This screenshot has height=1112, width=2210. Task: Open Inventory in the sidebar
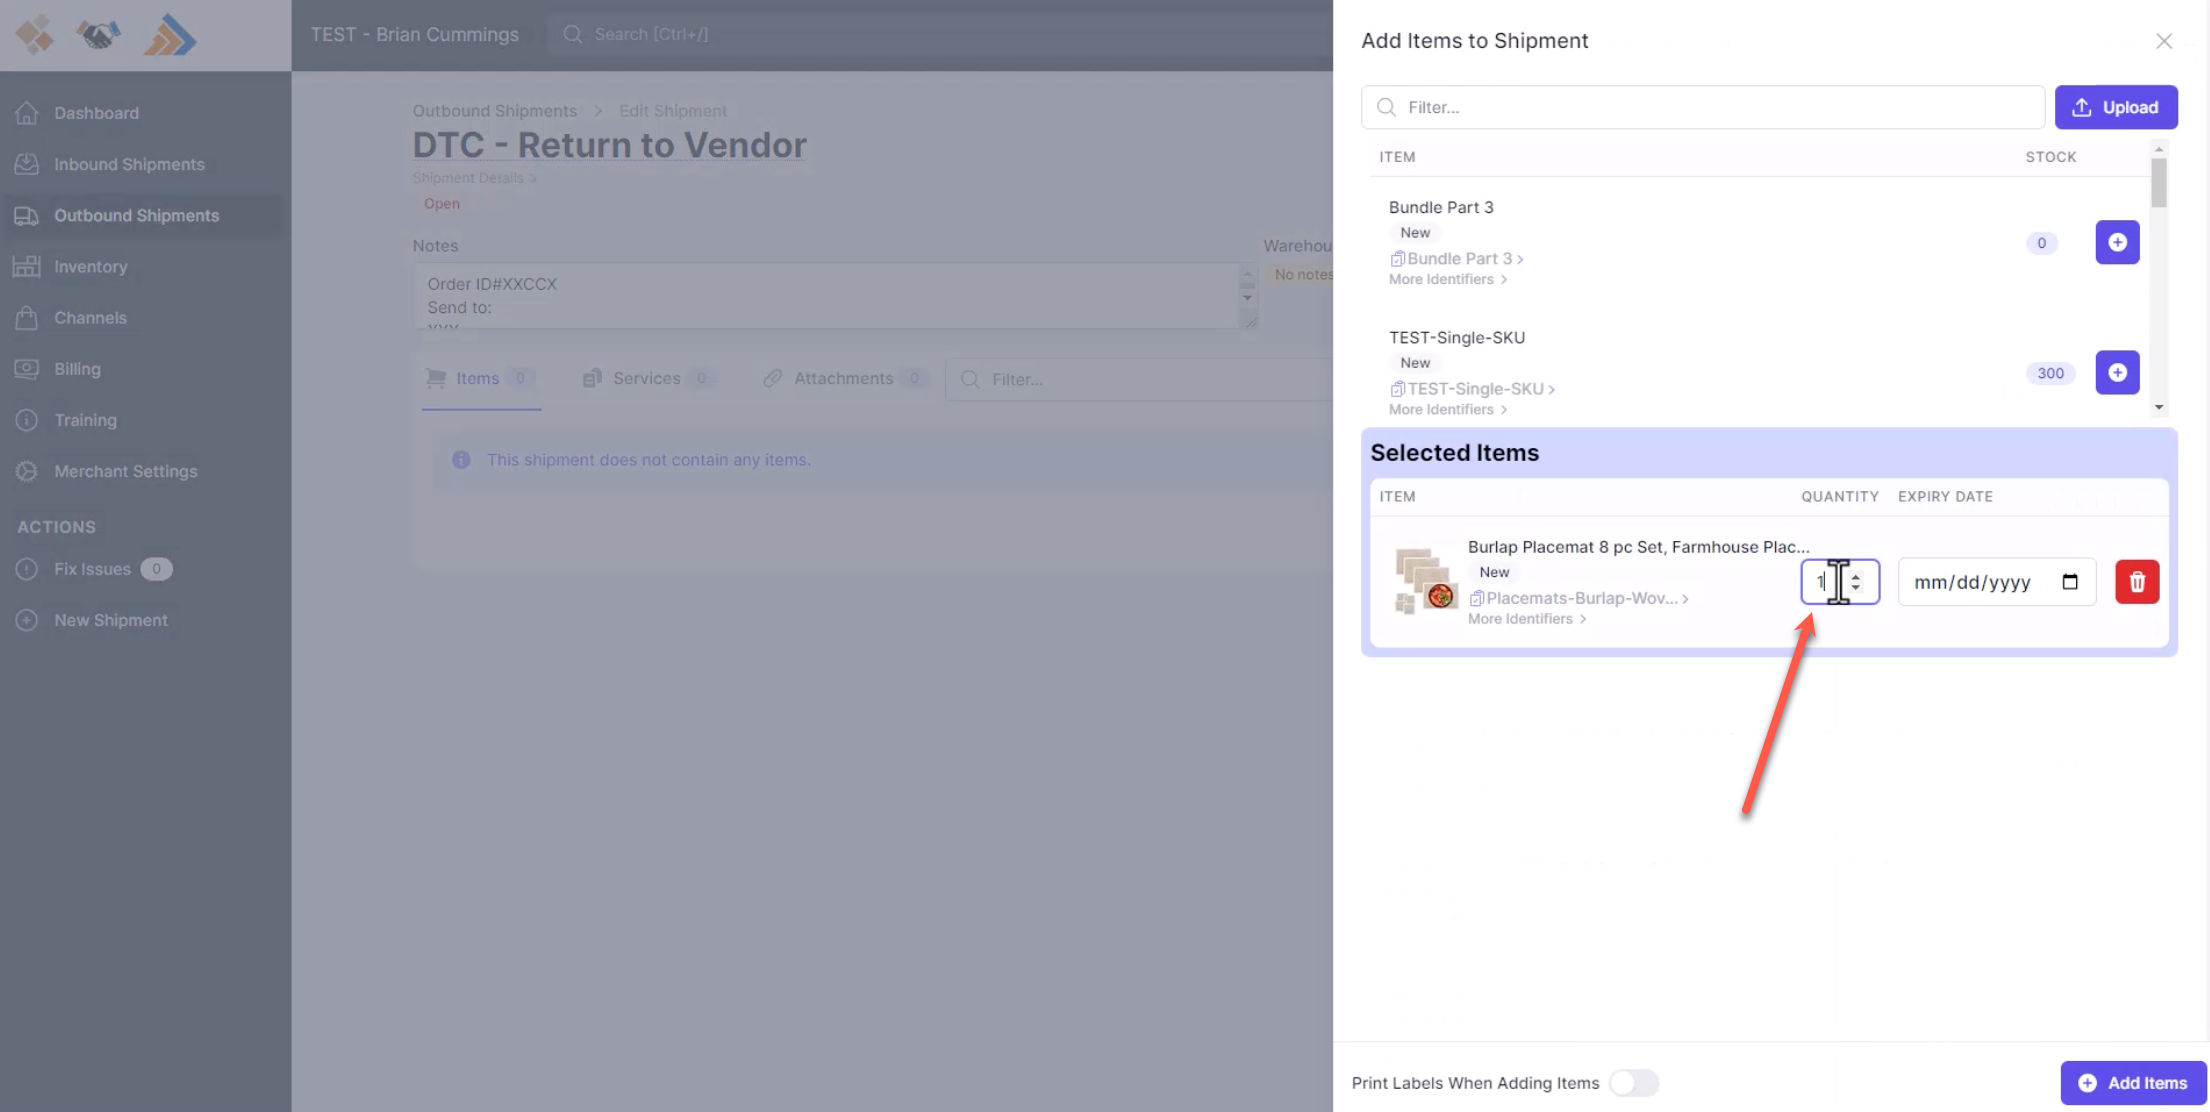[x=90, y=266]
